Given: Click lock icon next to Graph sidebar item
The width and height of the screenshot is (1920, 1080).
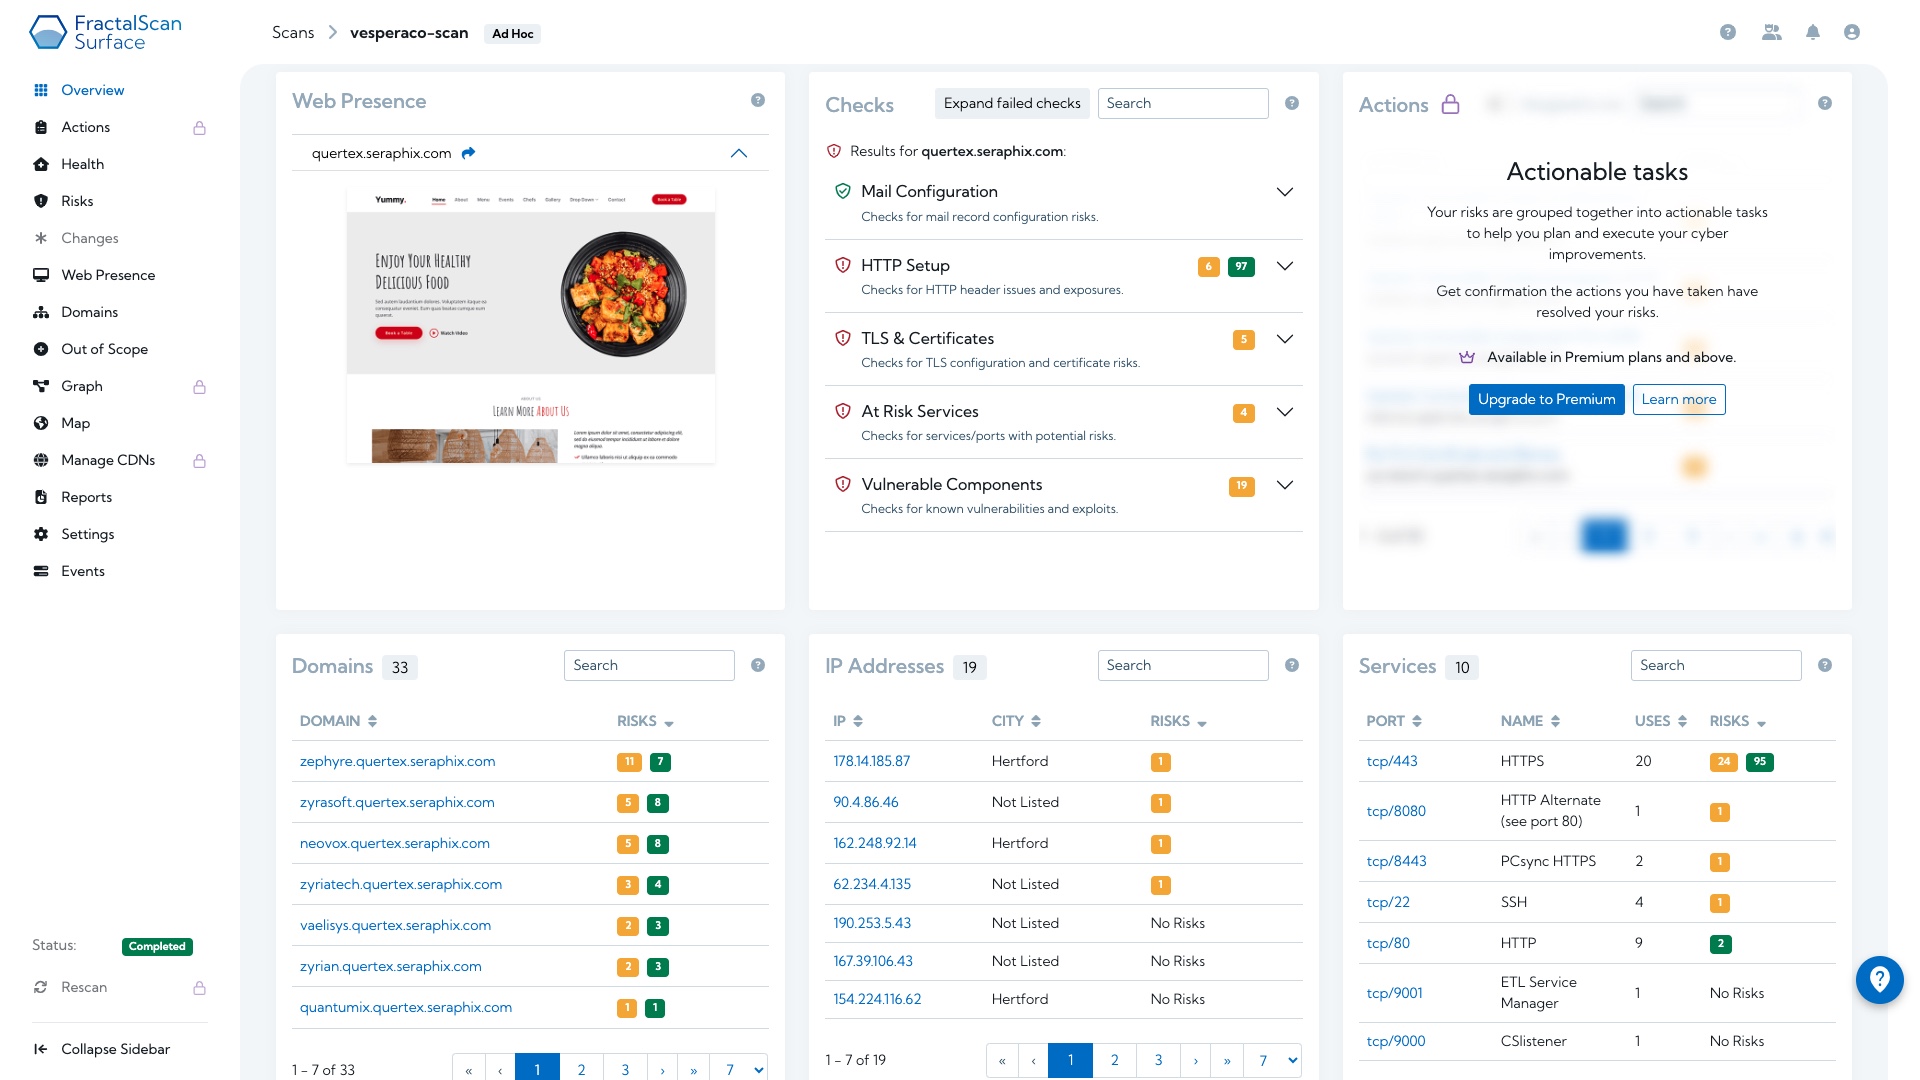Looking at the screenshot, I should 199,387.
